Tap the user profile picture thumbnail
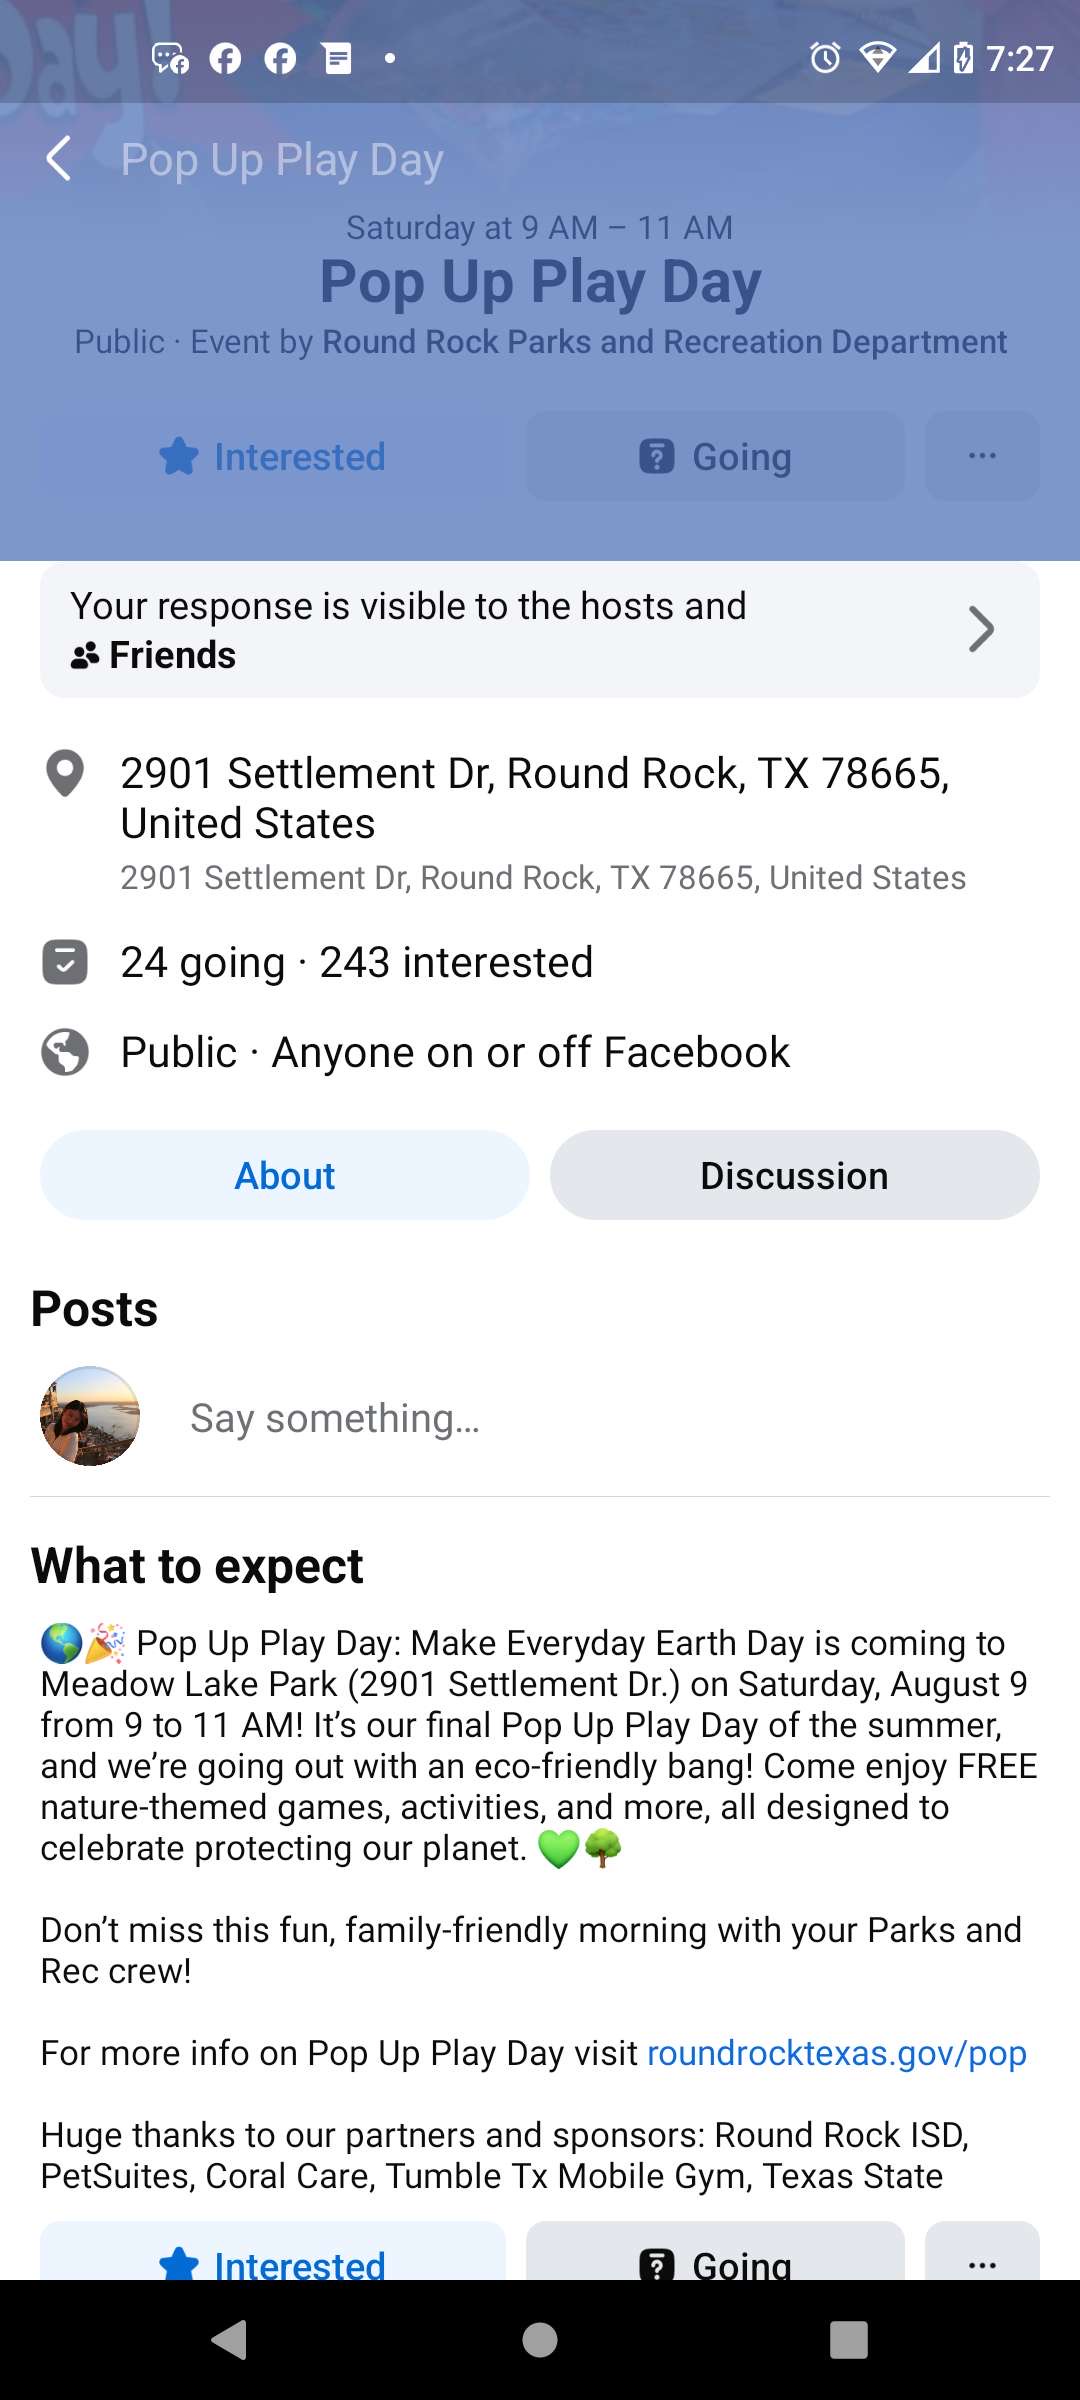Viewport: 1080px width, 2400px height. click(90, 1416)
